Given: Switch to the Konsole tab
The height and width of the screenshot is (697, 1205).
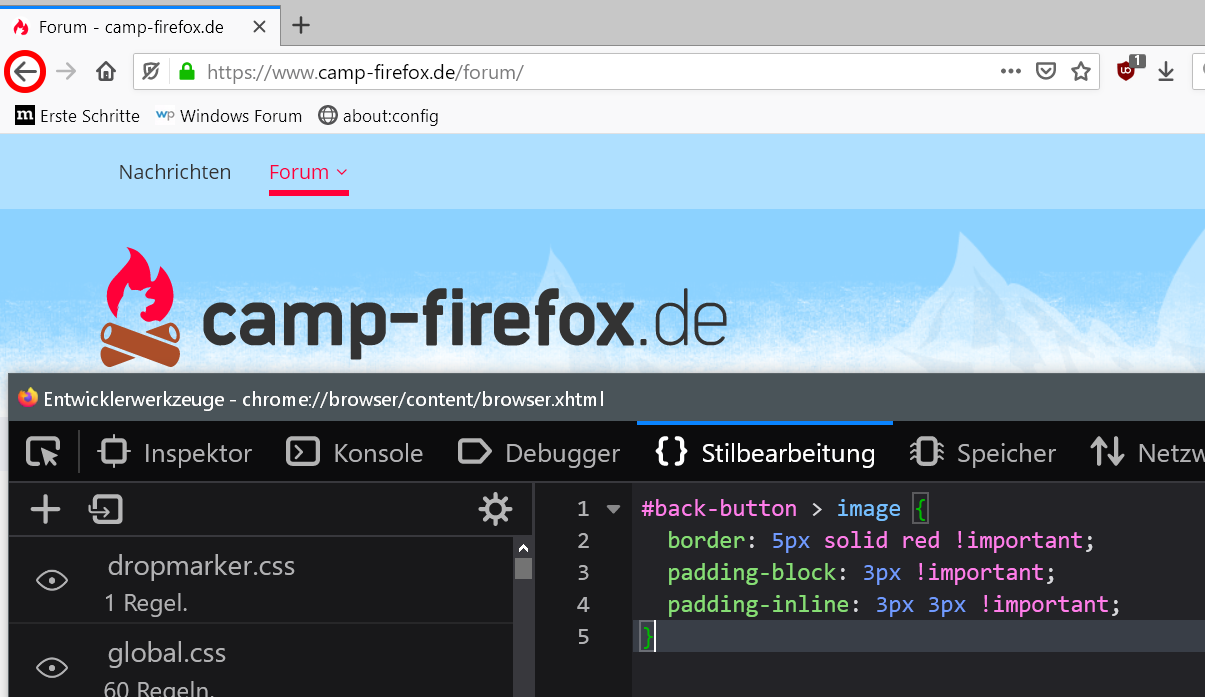Looking at the screenshot, I should [x=354, y=453].
